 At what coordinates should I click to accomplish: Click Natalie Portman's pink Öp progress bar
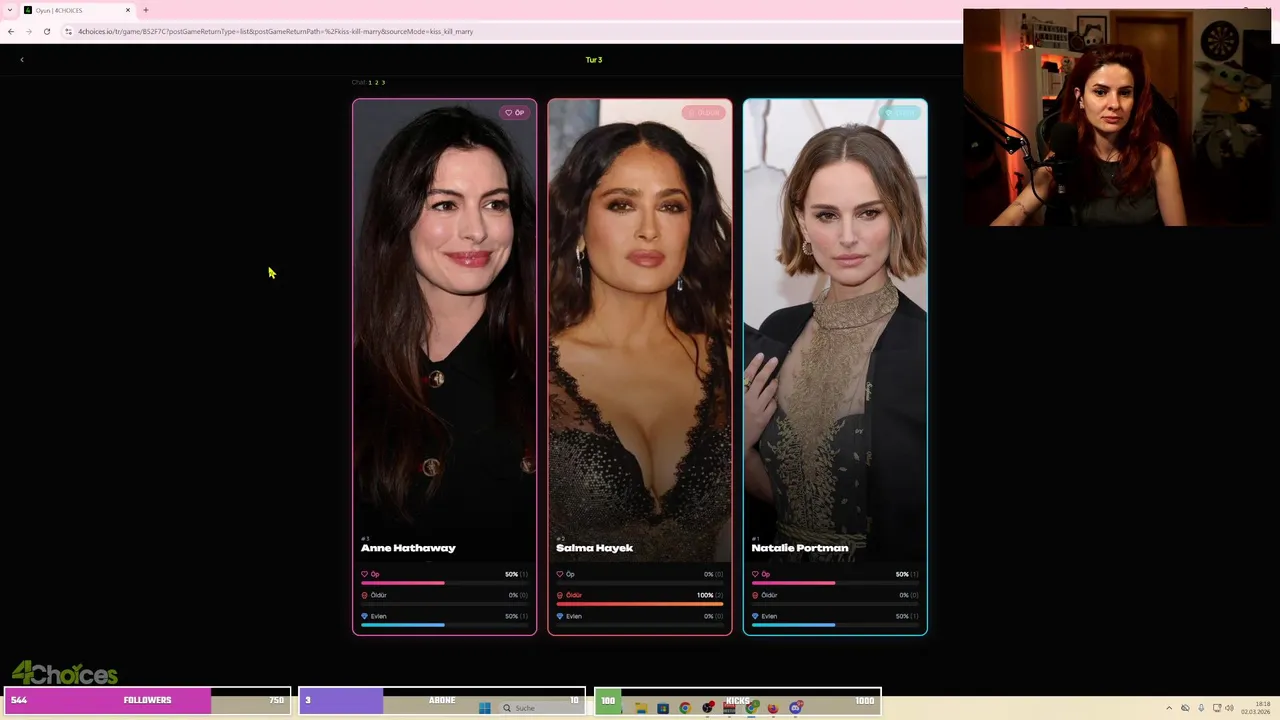793,583
